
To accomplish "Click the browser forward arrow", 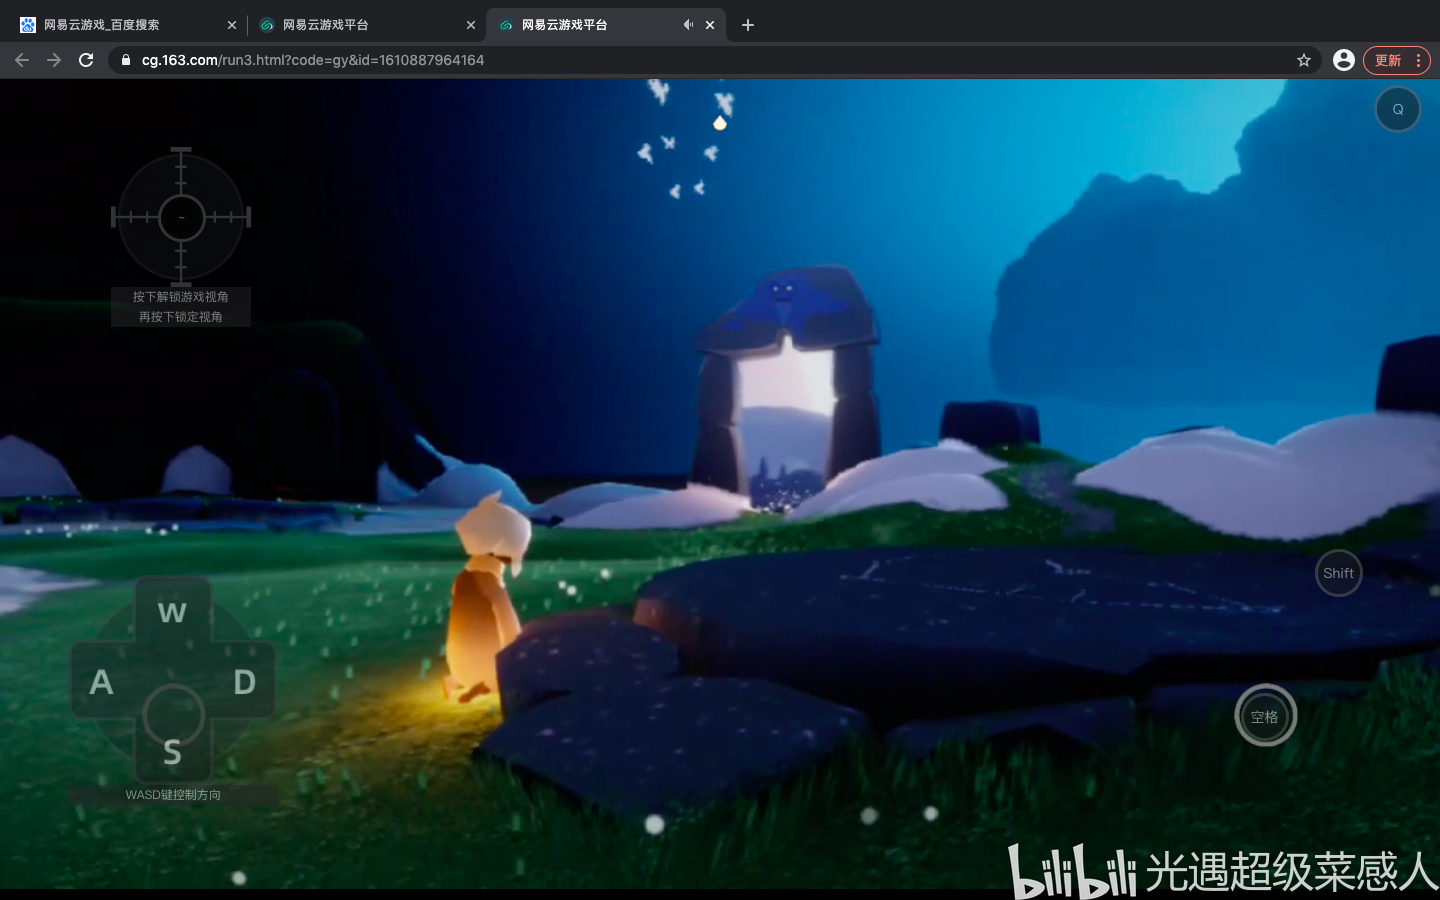I will (x=54, y=60).
